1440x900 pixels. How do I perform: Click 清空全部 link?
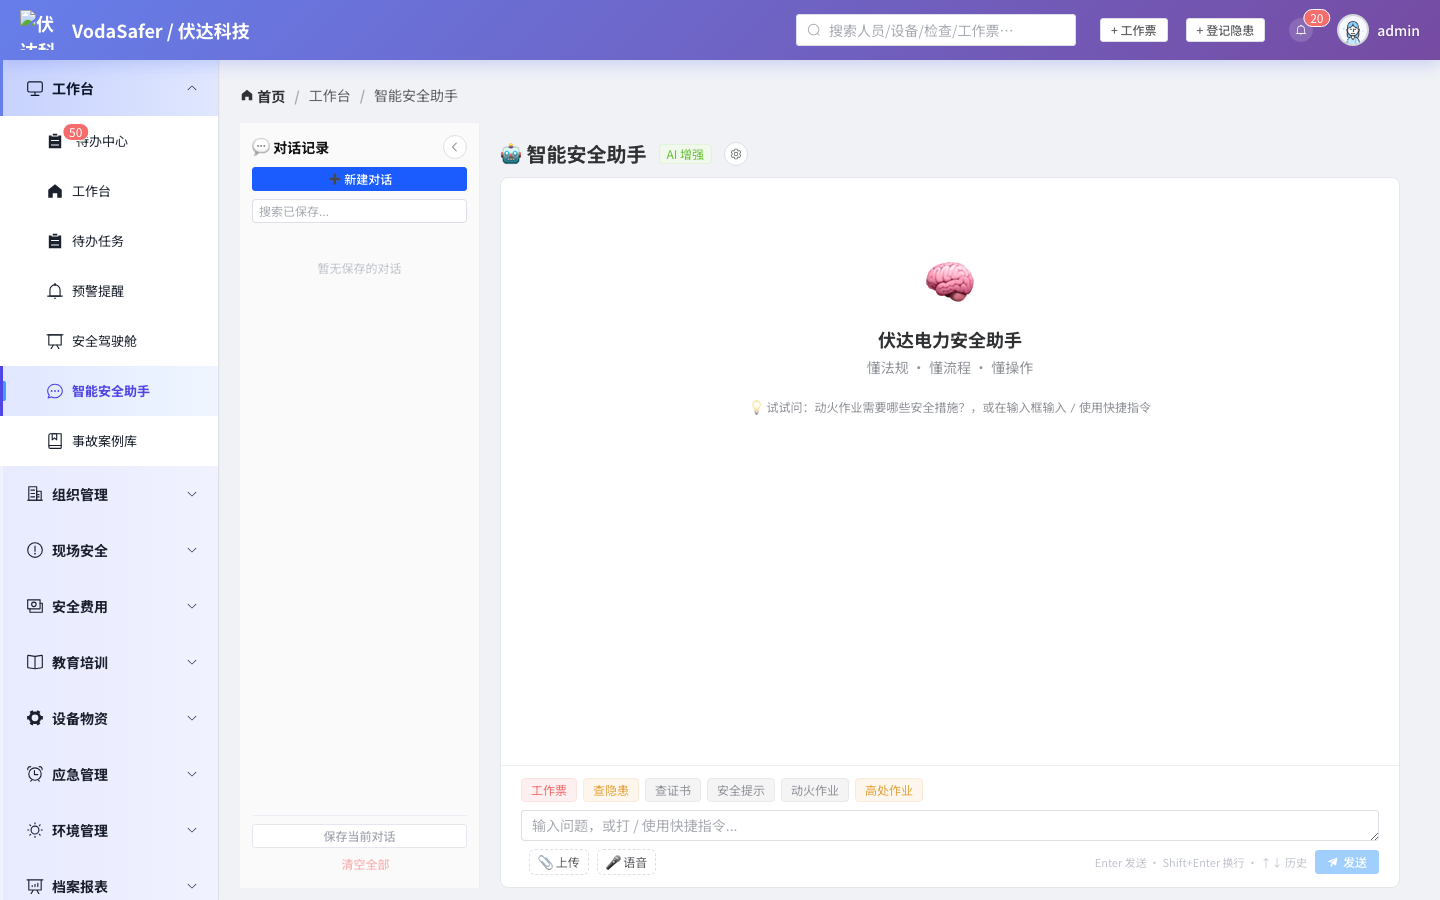click(x=365, y=865)
